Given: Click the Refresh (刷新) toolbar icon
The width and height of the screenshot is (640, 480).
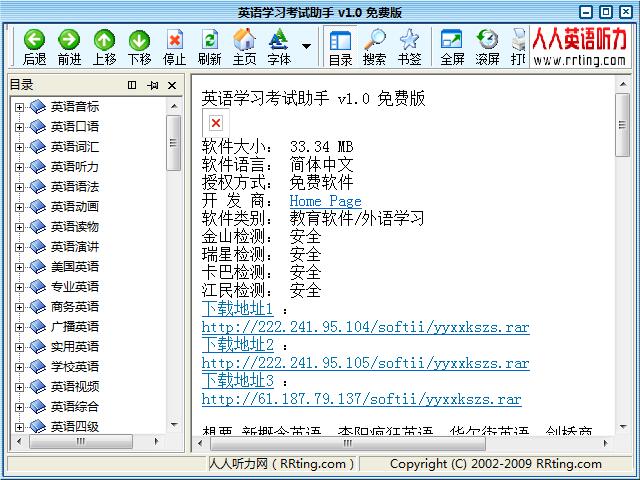Looking at the screenshot, I should tap(209, 40).
